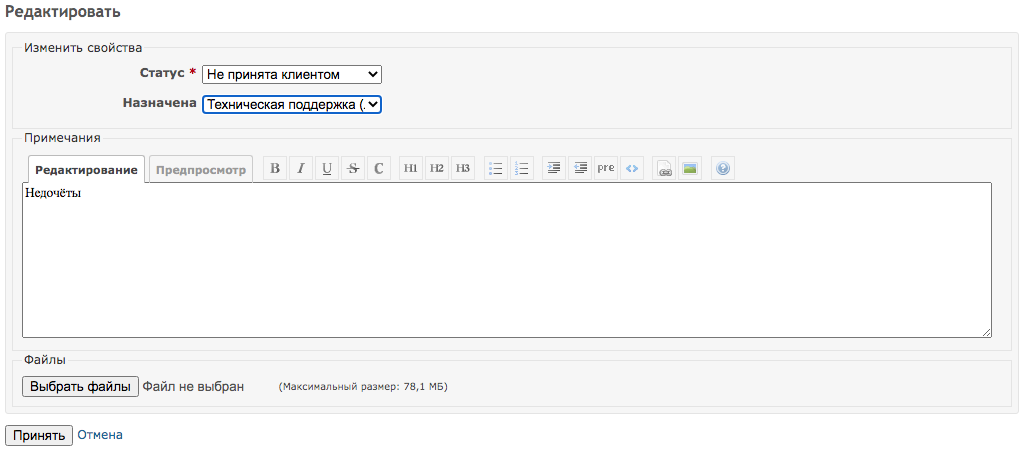Create a bulleted list

[x=495, y=169]
